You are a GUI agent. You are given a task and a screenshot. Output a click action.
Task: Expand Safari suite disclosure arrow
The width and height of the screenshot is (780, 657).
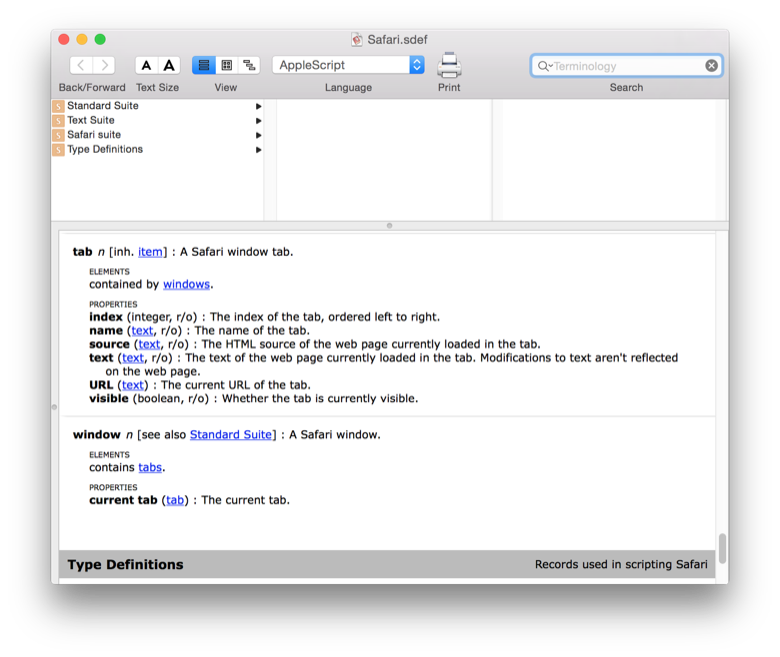[x=258, y=135]
